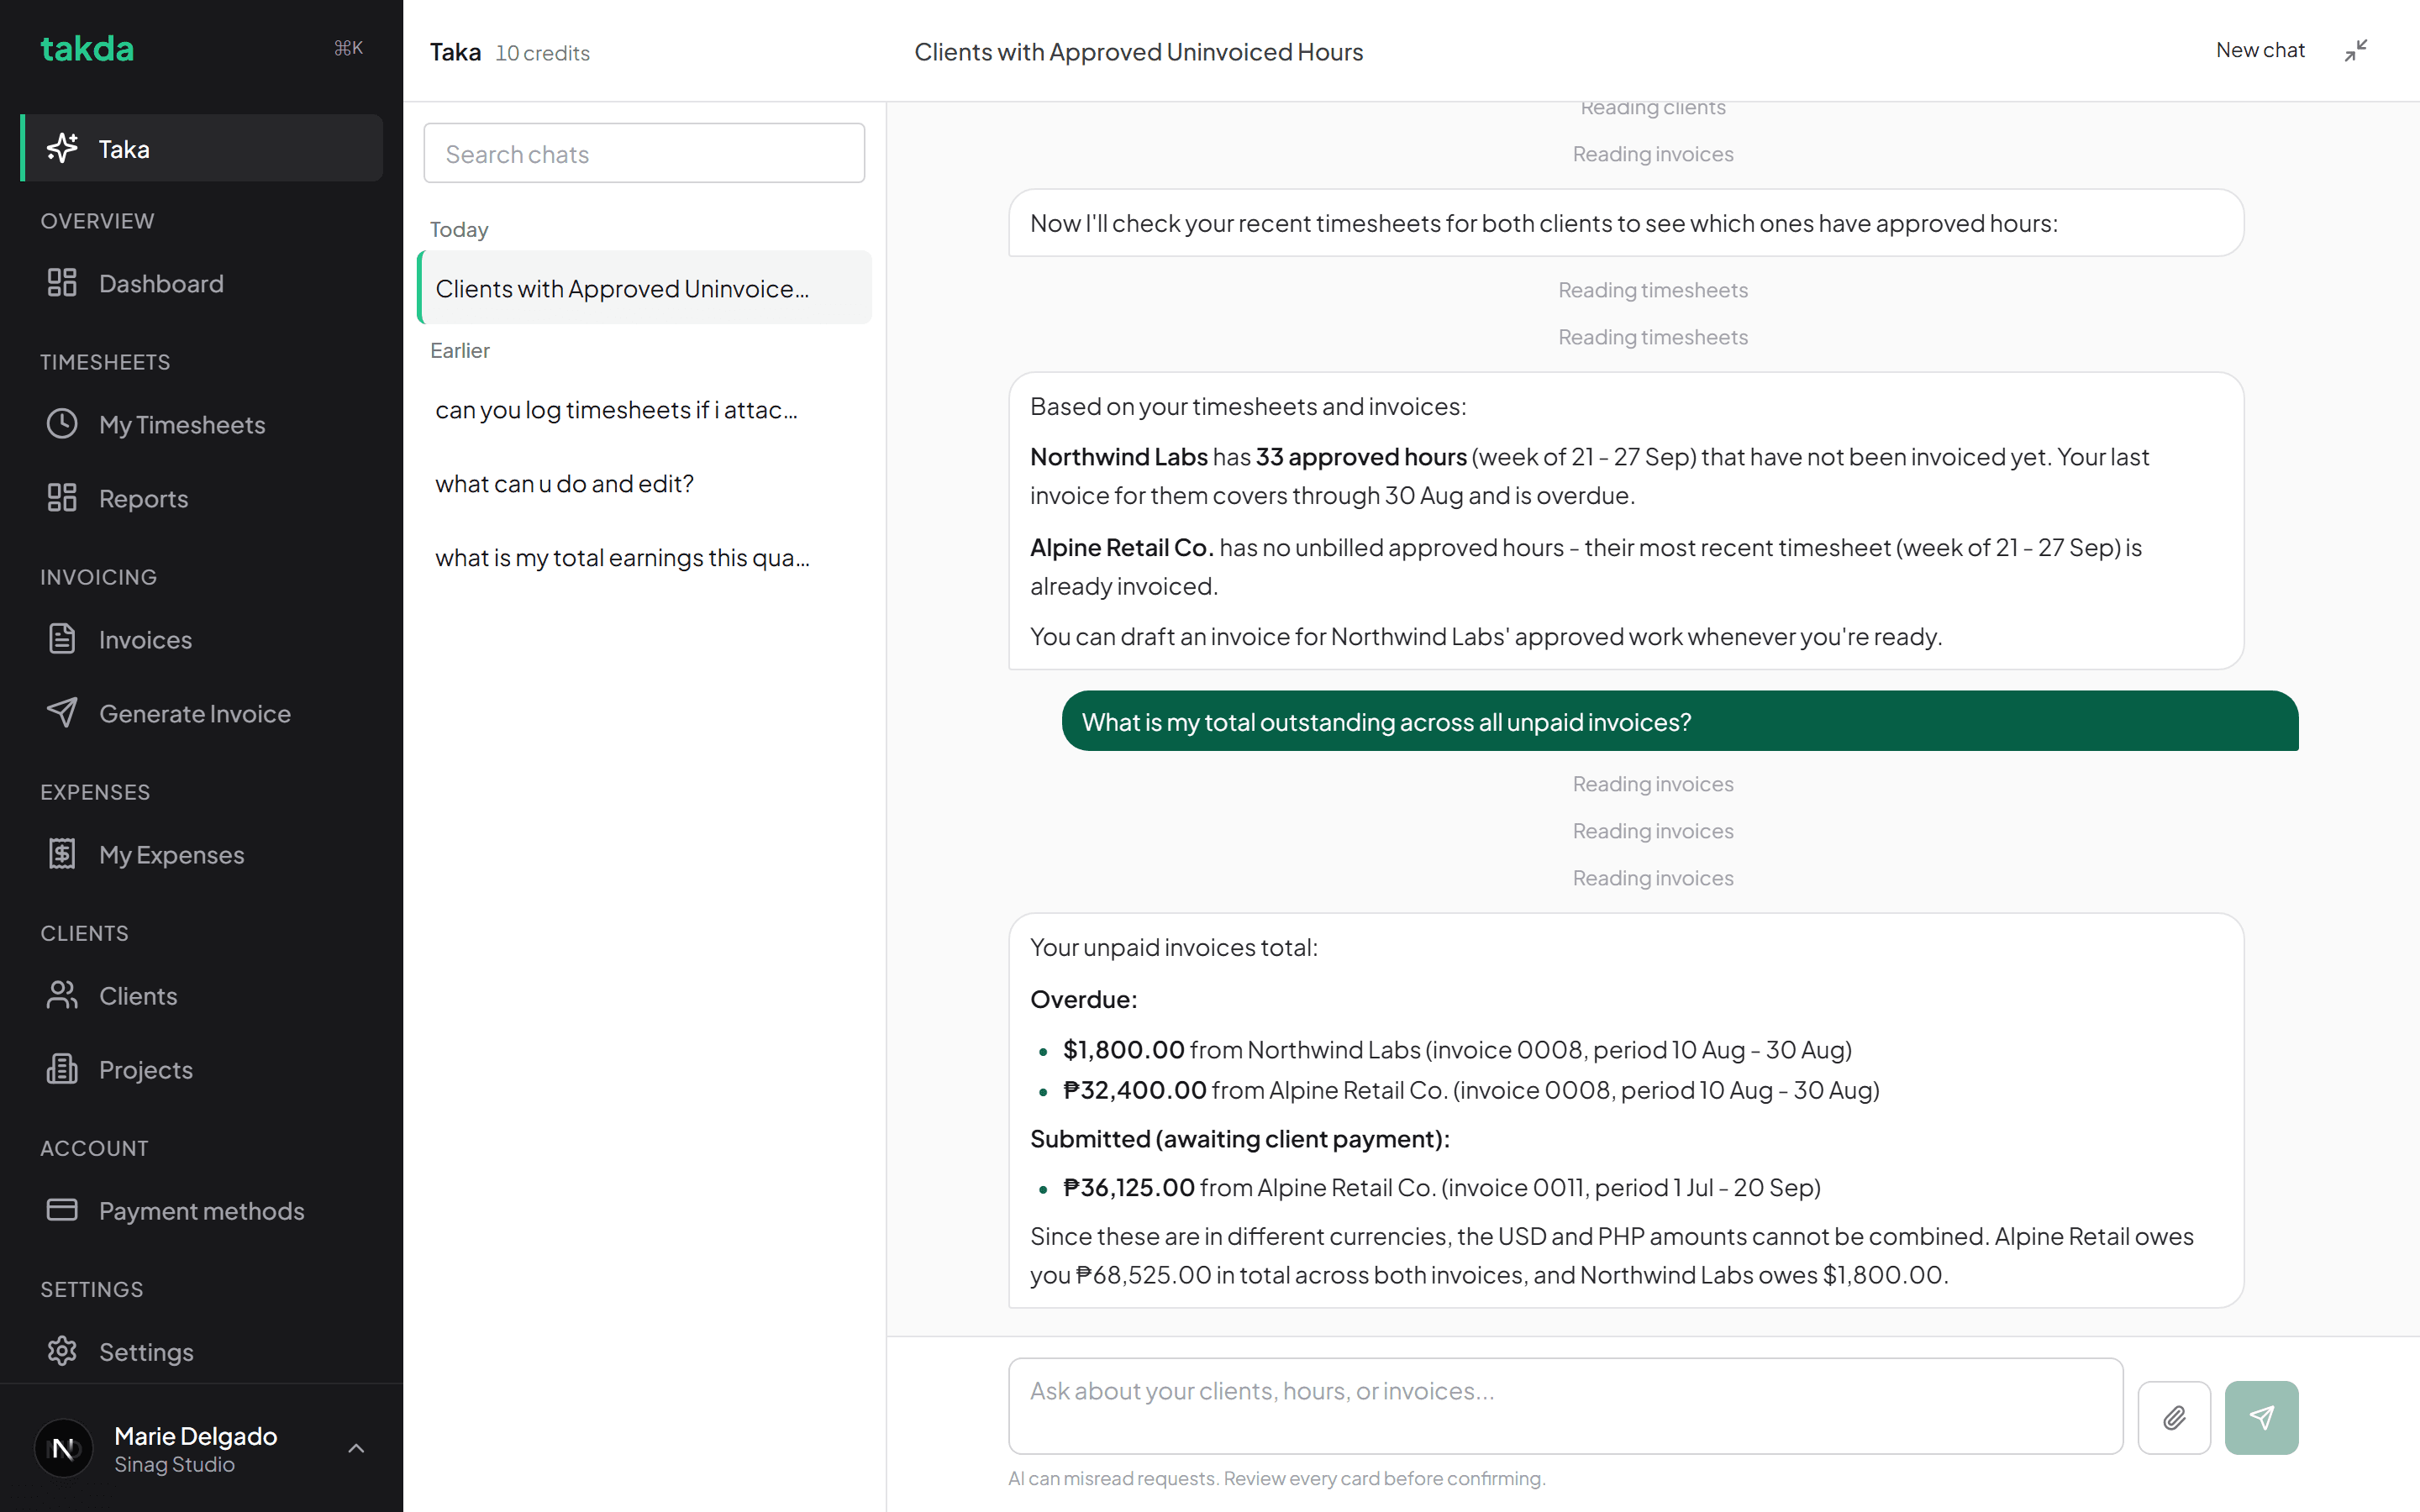Viewport: 2420px width, 1512px height.
Task: Click the ⌘K command shortcut icon
Action: pyautogui.click(x=348, y=48)
